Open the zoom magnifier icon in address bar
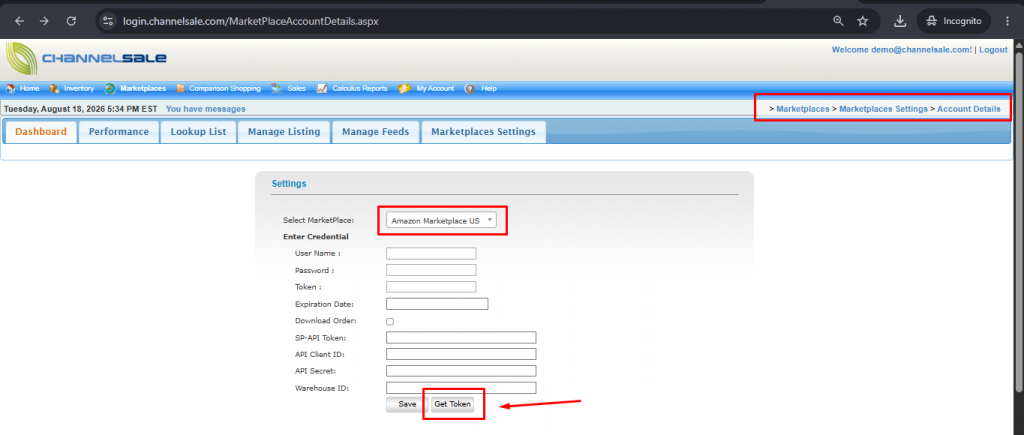 point(839,21)
